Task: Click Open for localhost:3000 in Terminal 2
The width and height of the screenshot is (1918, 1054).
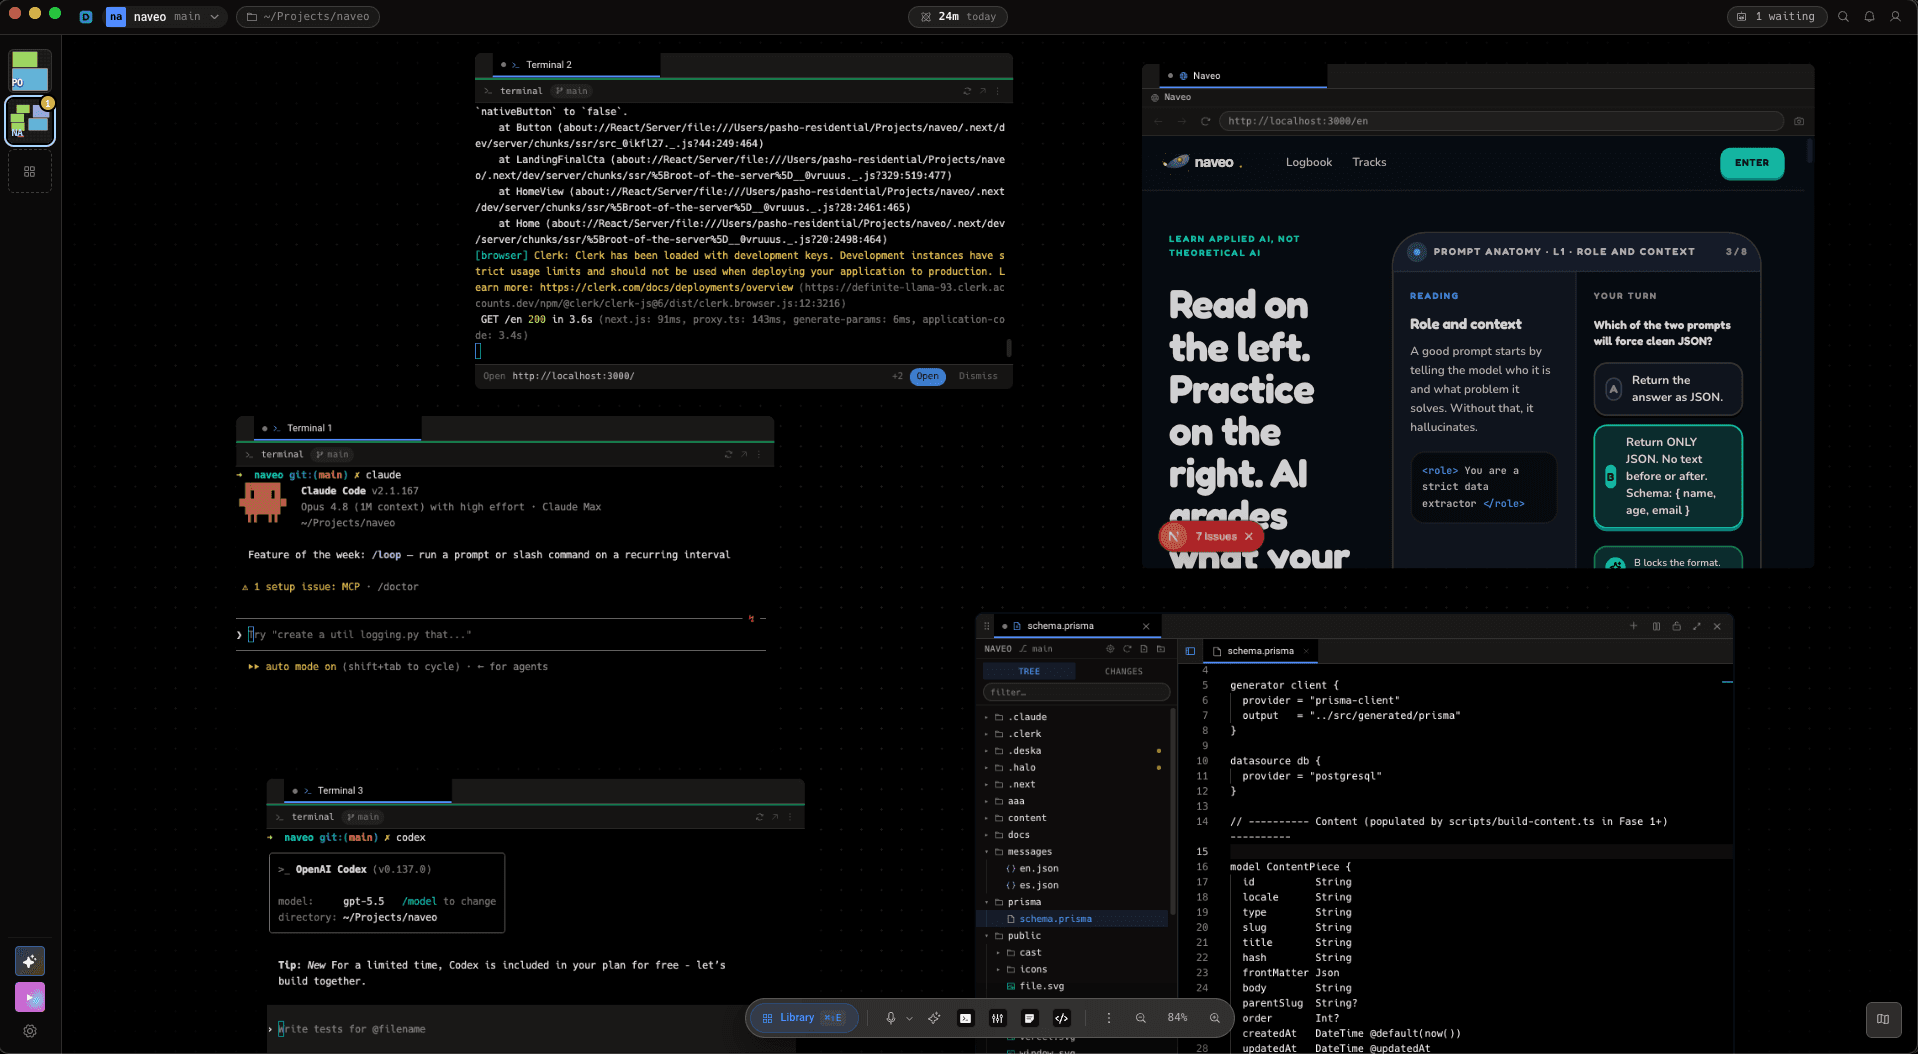Action: (927, 376)
